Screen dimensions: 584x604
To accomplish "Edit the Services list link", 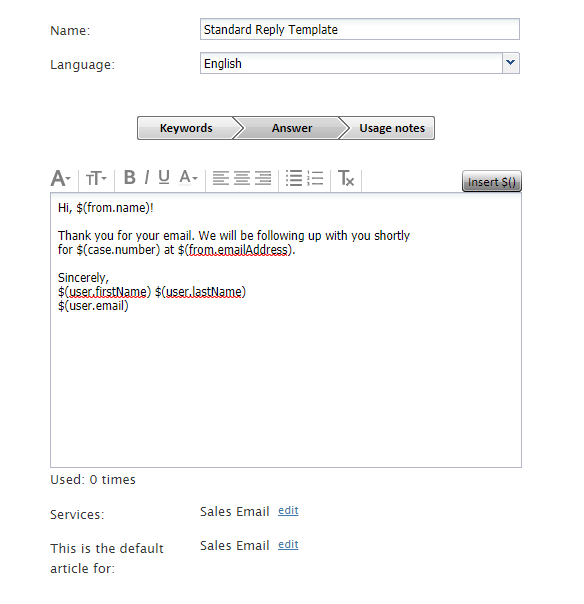I will (288, 510).
